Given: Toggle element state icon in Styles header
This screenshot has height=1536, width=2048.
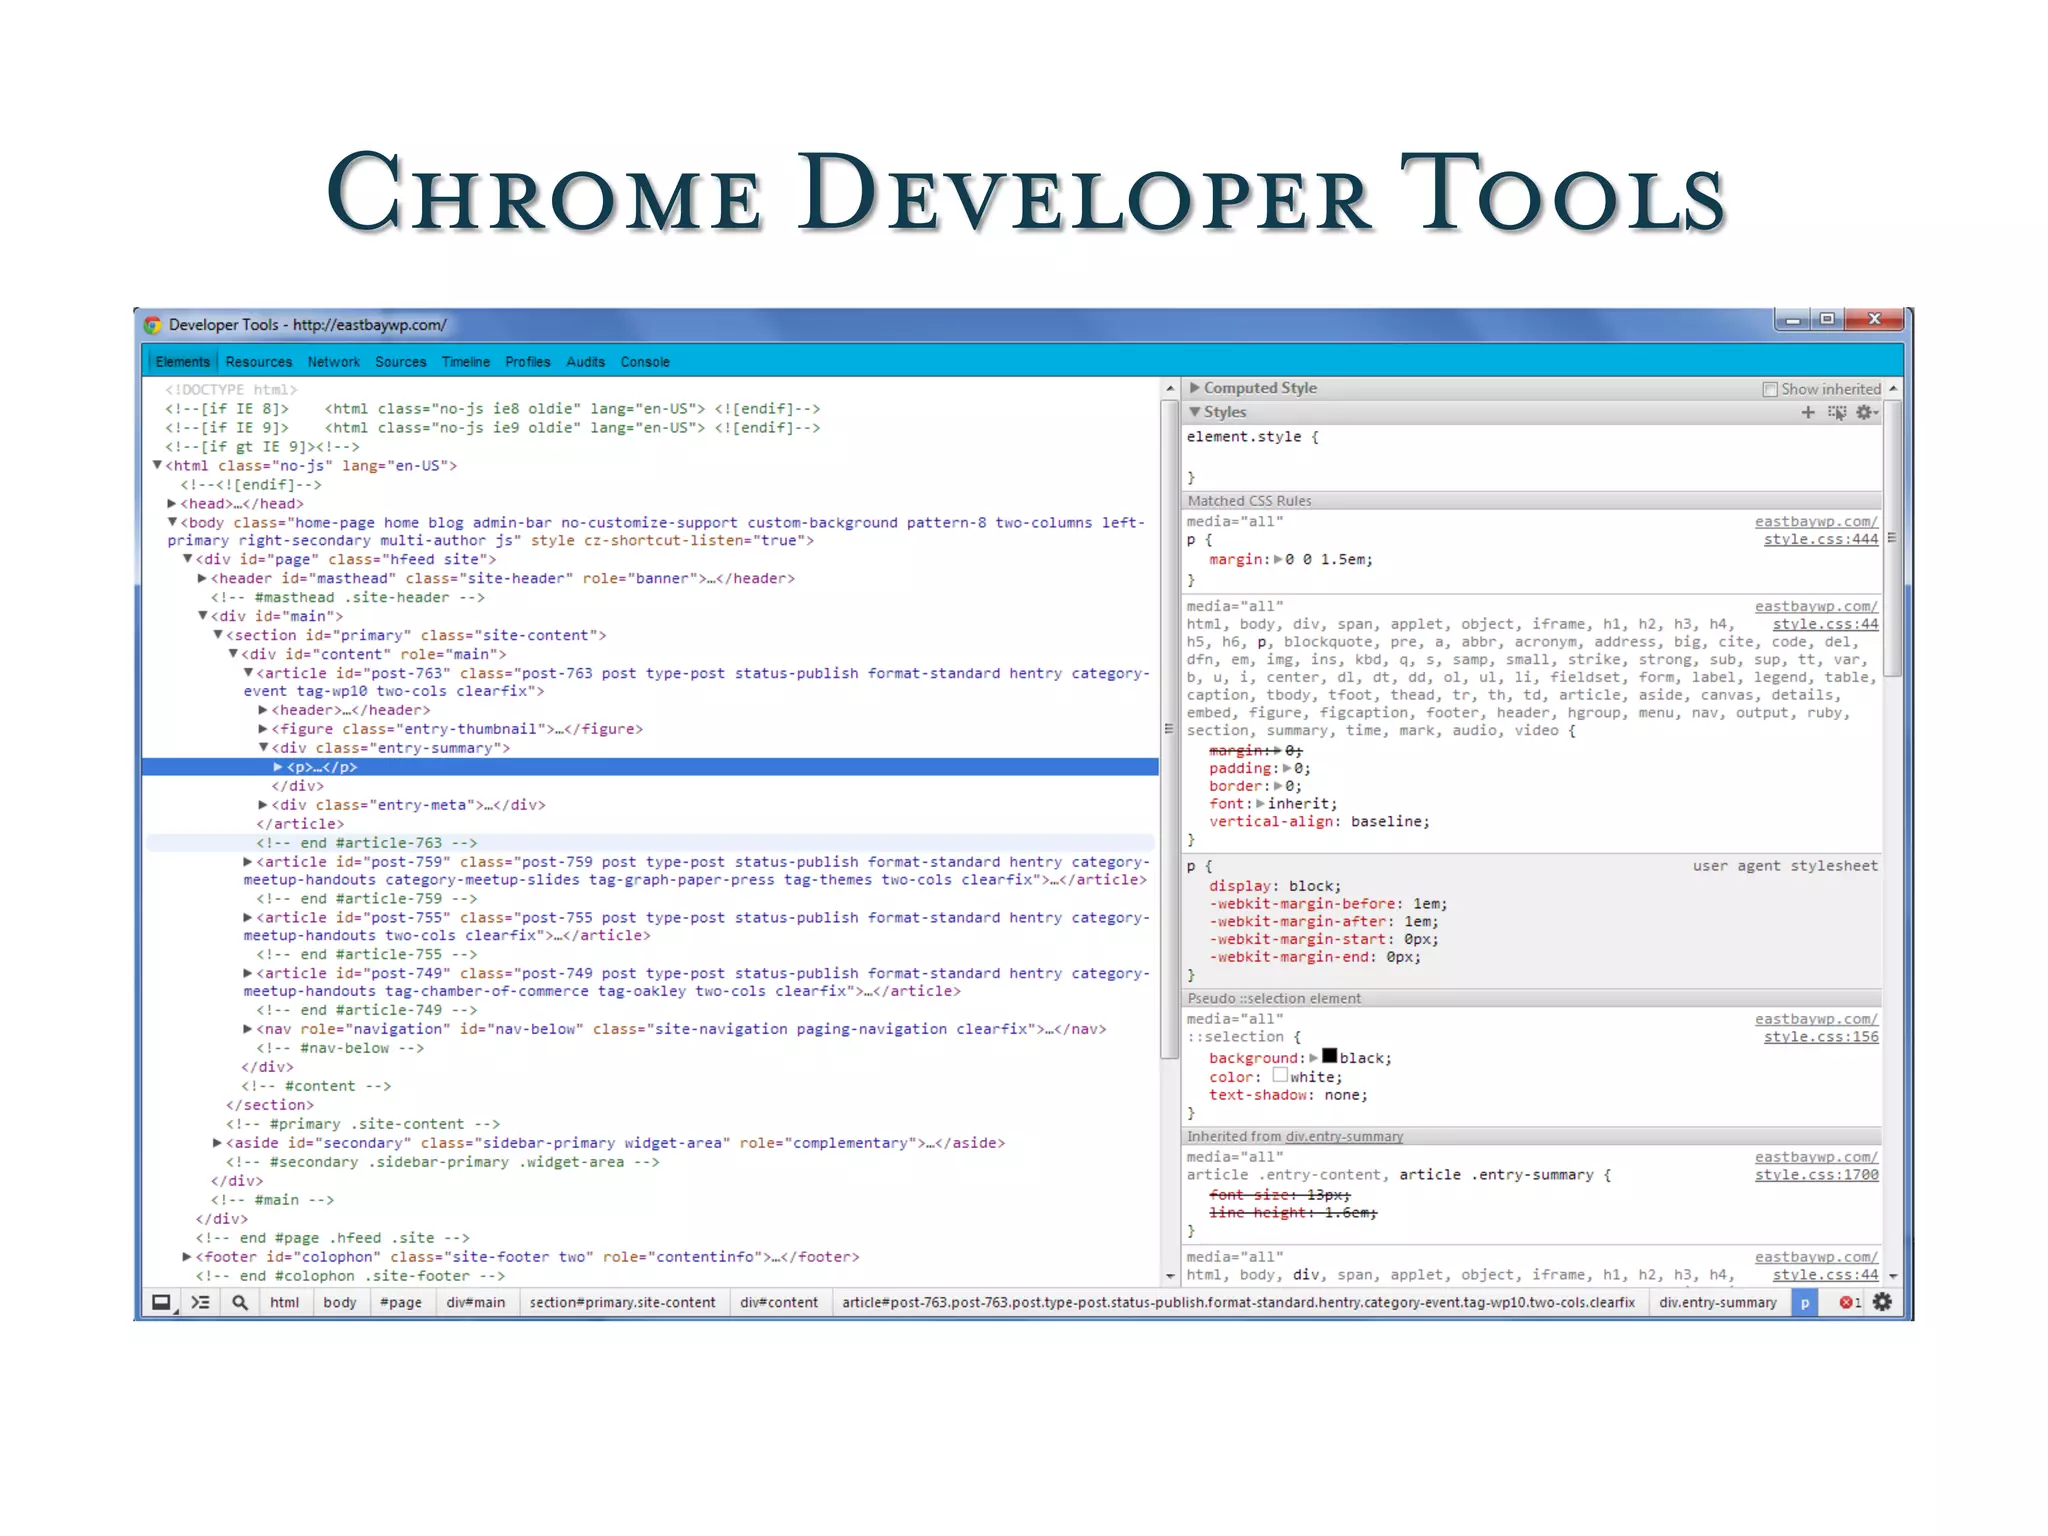Looking at the screenshot, I should [1837, 412].
